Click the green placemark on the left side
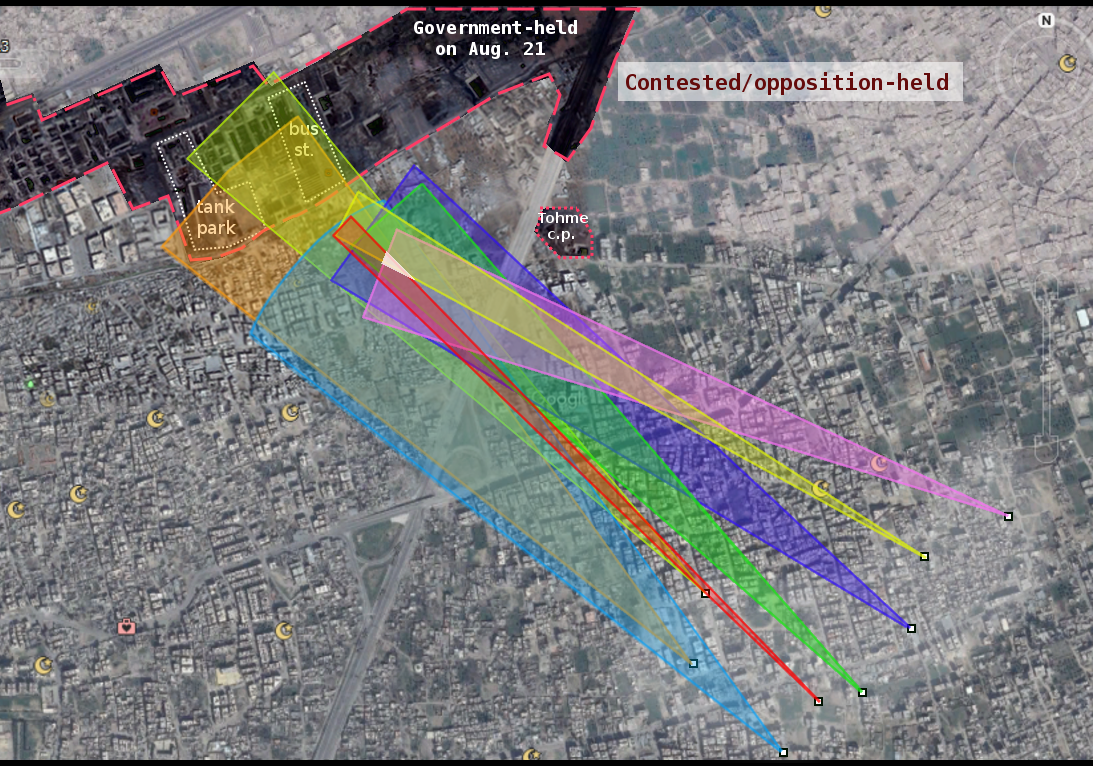Image resolution: width=1093 pixels, height=766 pixels. pos(29,384)
